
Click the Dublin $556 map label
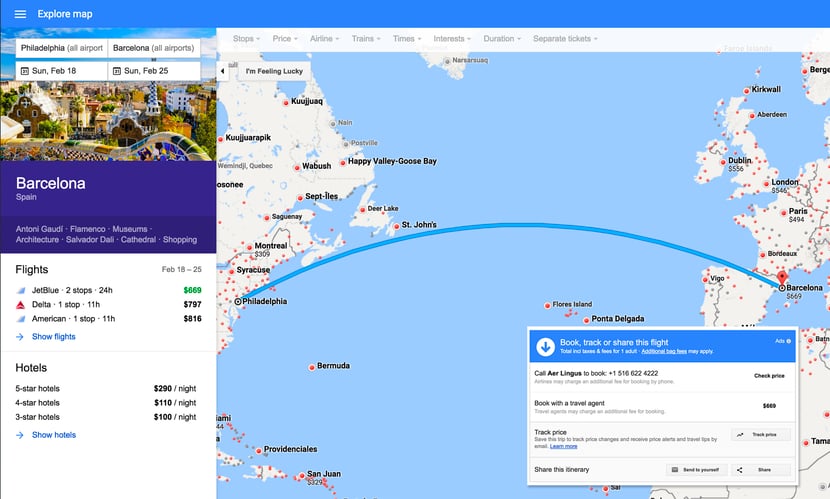(x=739, y=164)
